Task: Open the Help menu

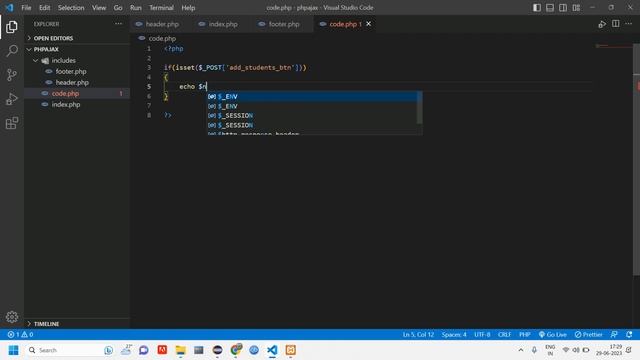Action: point(188,8)
